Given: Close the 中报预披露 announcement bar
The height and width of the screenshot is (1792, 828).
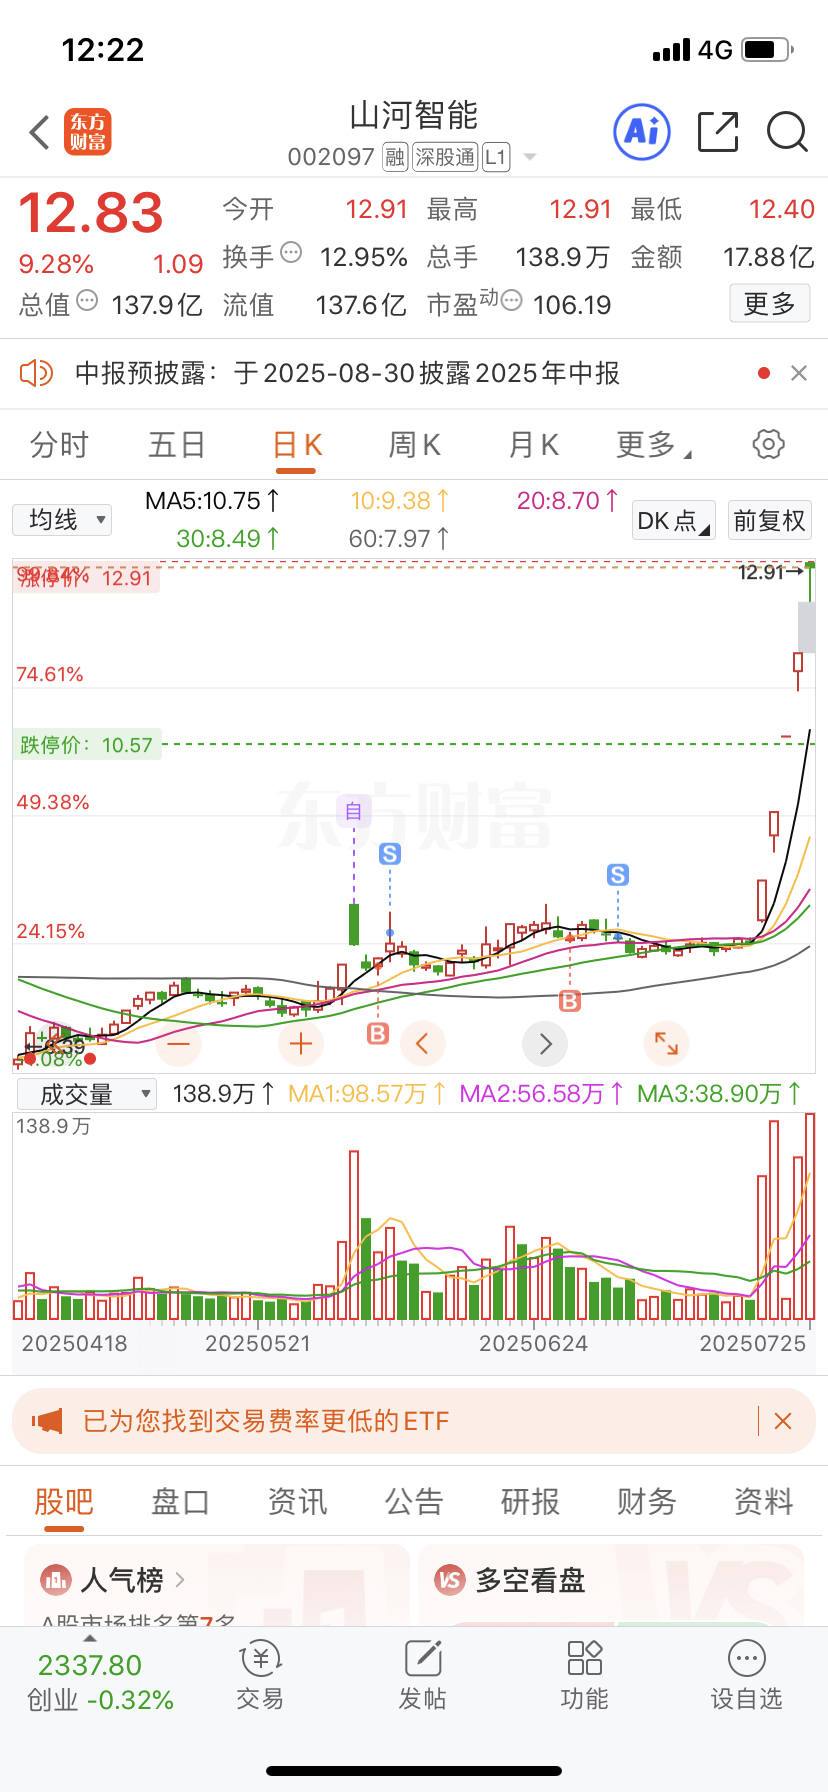Looking at the screenshot, I should [798, 373].
